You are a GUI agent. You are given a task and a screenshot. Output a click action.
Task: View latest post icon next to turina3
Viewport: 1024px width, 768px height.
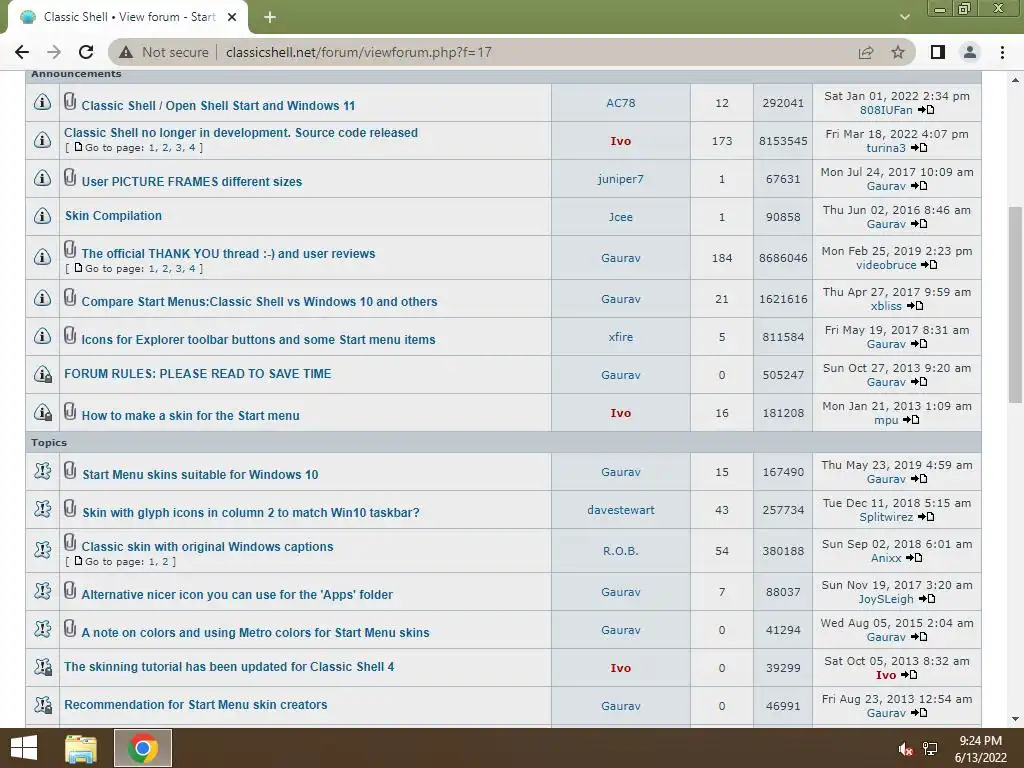click(x=919, y=148)
